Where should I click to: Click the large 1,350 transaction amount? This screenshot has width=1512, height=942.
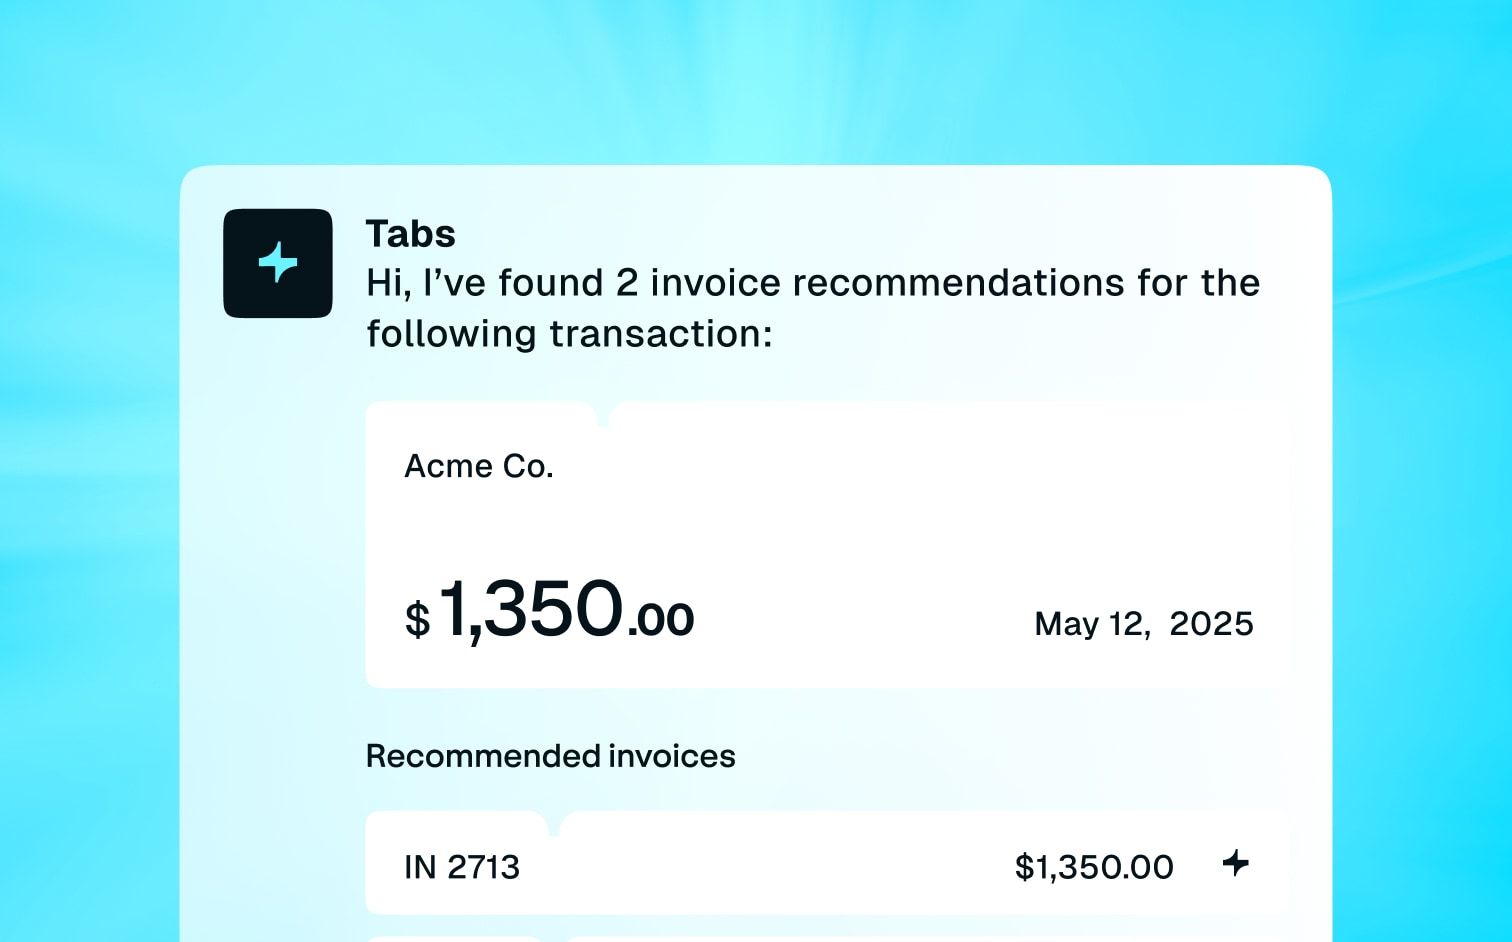click(x=530, y=609)
